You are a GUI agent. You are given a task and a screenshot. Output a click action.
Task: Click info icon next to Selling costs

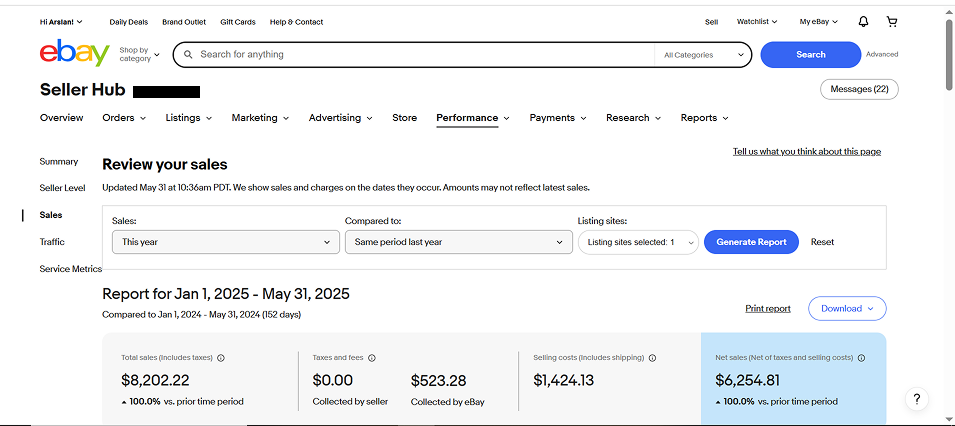tap(652, 358)
